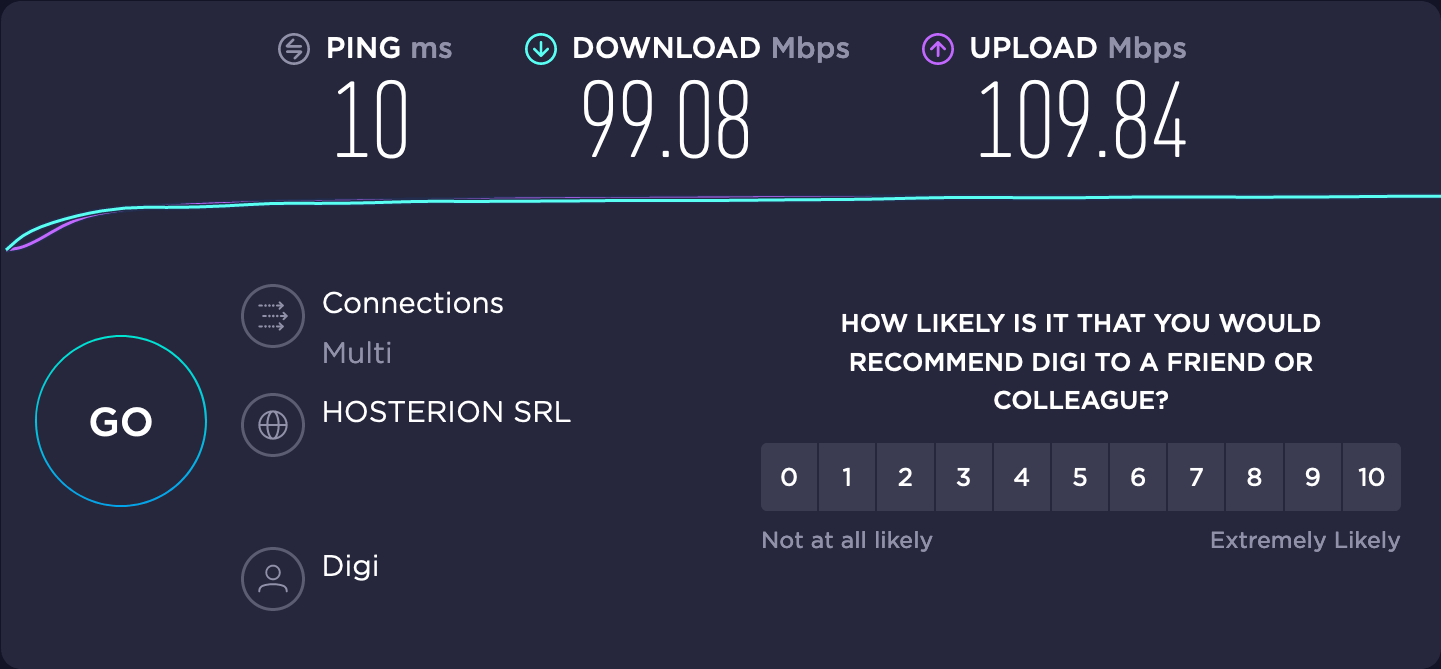Click the user profile icon beside Digi
Viewport: 1441px width, 669px height.
pyautogui.click(x=272, y=578)
